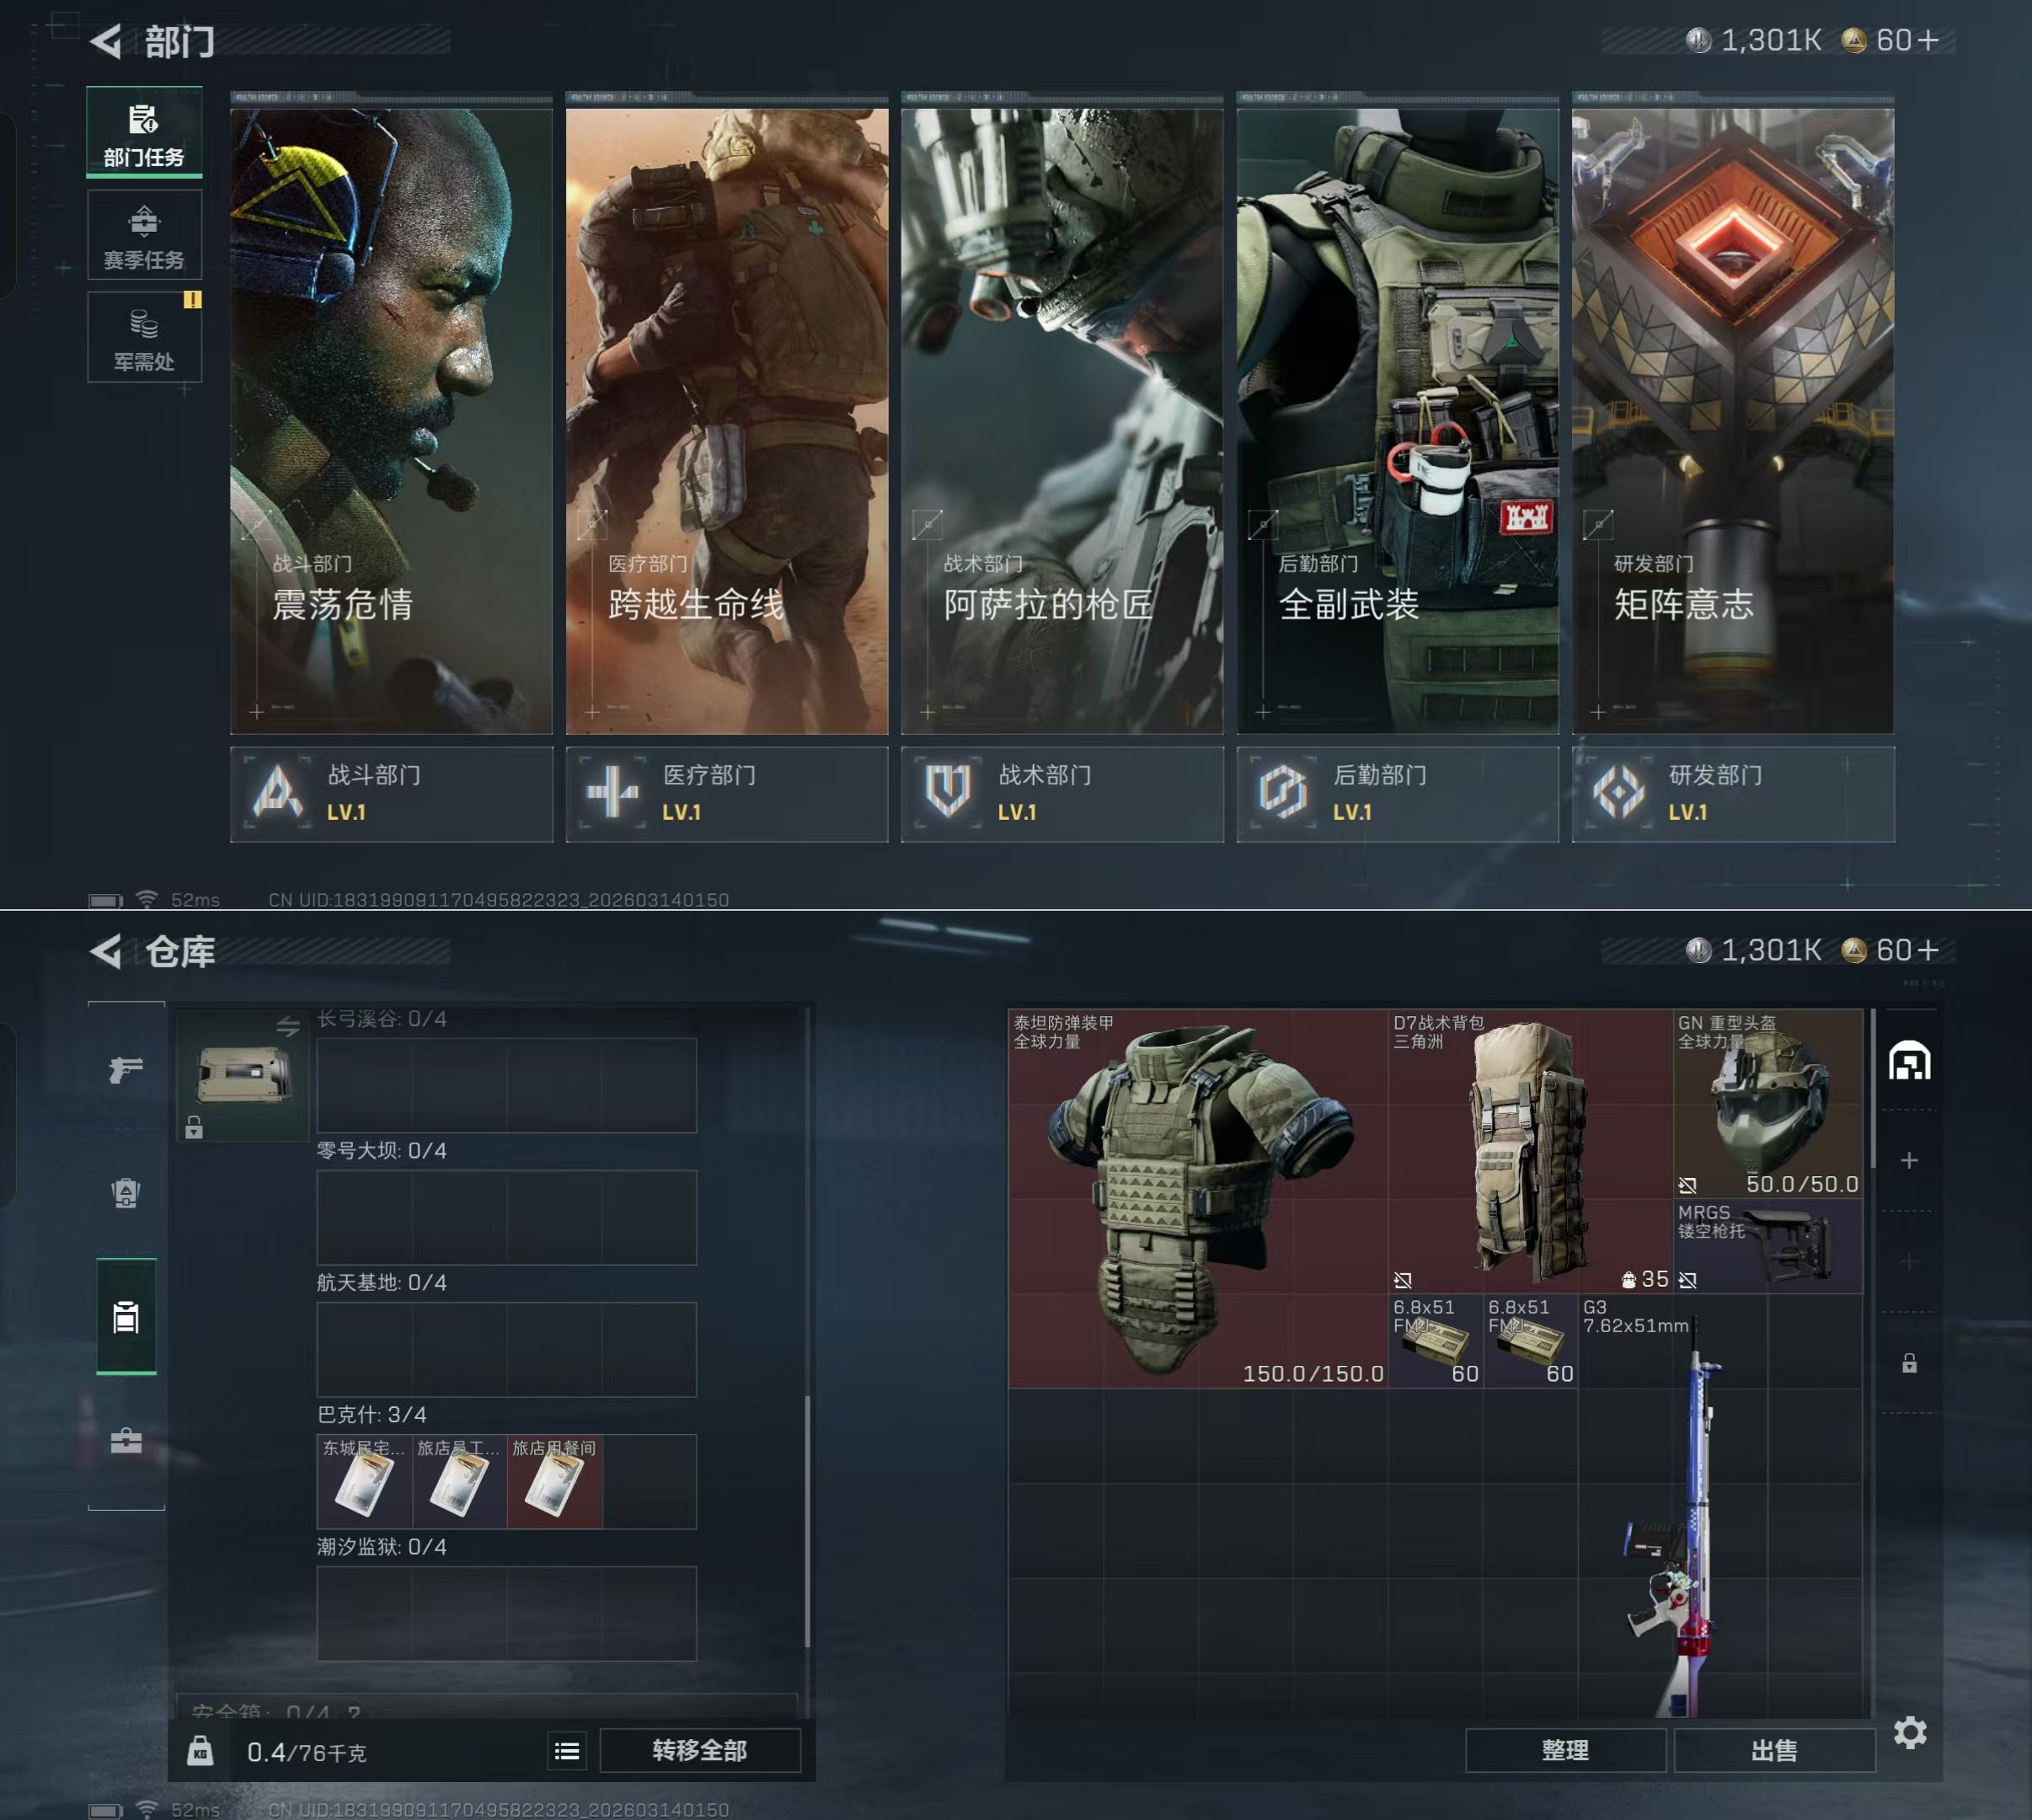Open the weapons category pistol icon
This screenshot has width=2032, height=1820.
click(x=126, y=1070)
